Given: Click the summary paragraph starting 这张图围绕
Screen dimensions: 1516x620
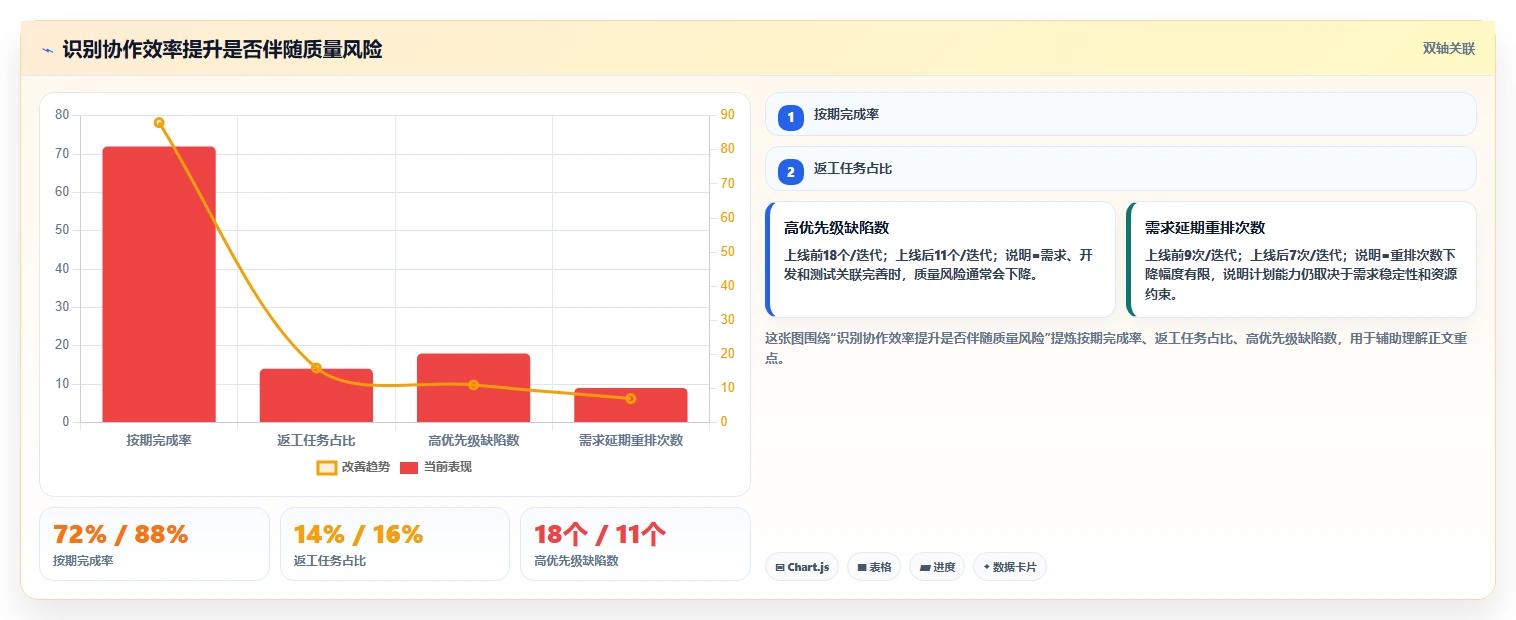Looking at the screenshot, I should [x=1116, y=348].
